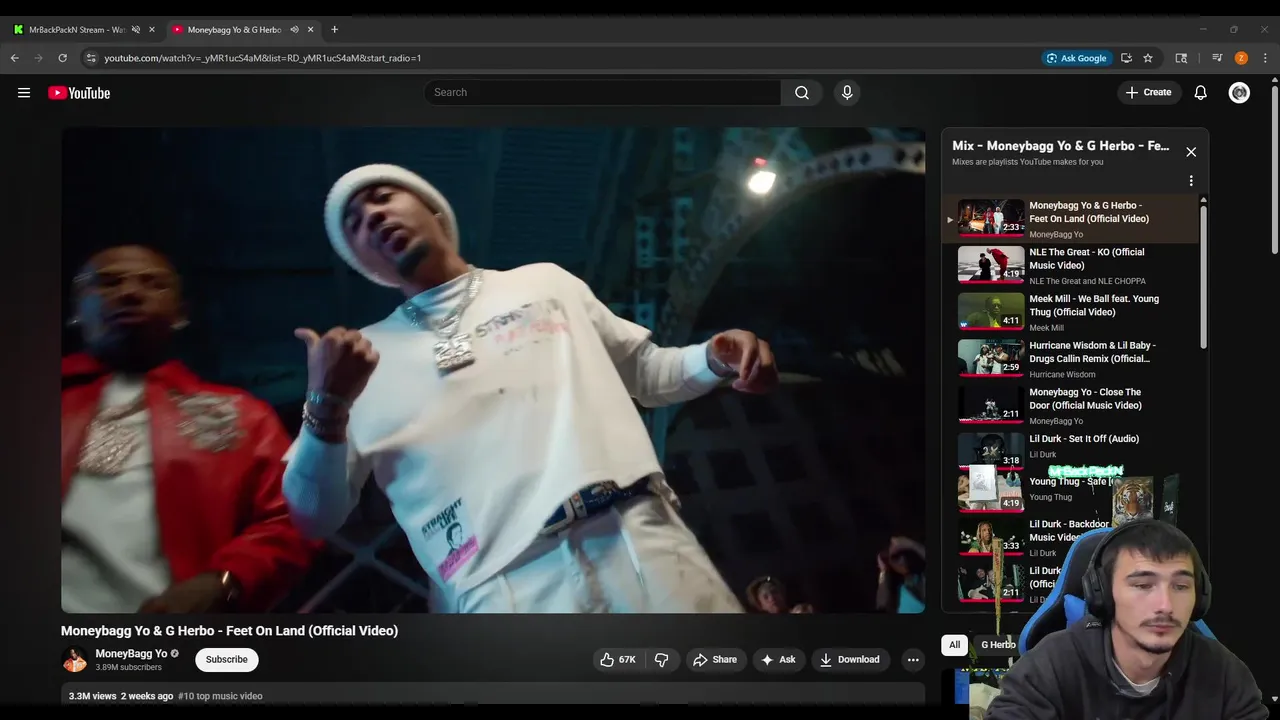This screenshot has height=720, width=1280.
Task: Mute the Moneybagg Yo tab audio
Action: (294, 30)
